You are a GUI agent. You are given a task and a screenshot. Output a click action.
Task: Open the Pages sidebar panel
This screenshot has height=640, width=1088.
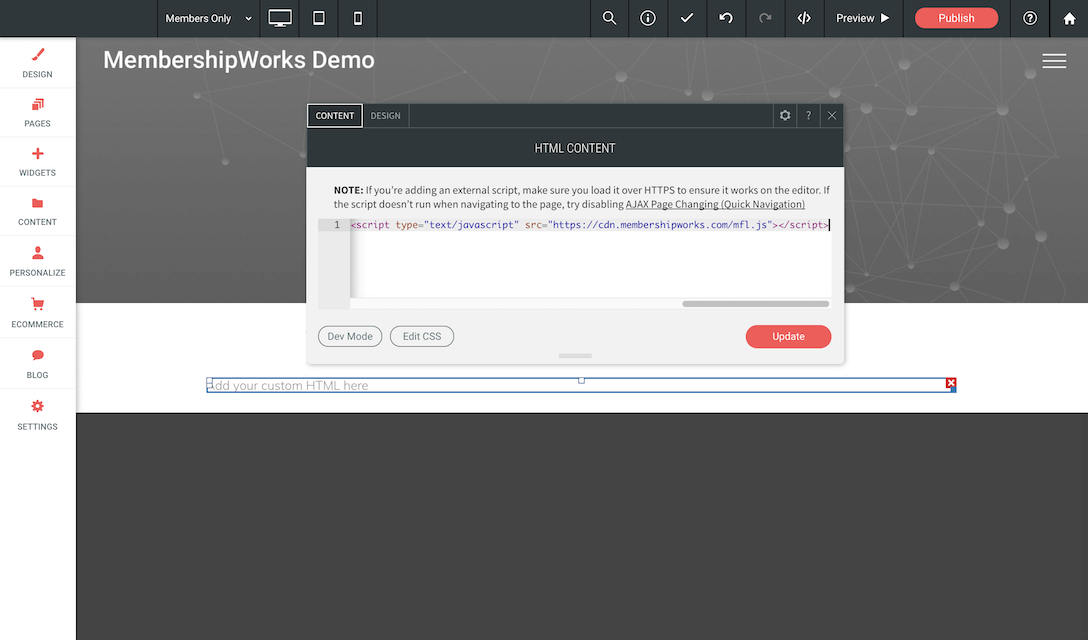pos(37,112)
